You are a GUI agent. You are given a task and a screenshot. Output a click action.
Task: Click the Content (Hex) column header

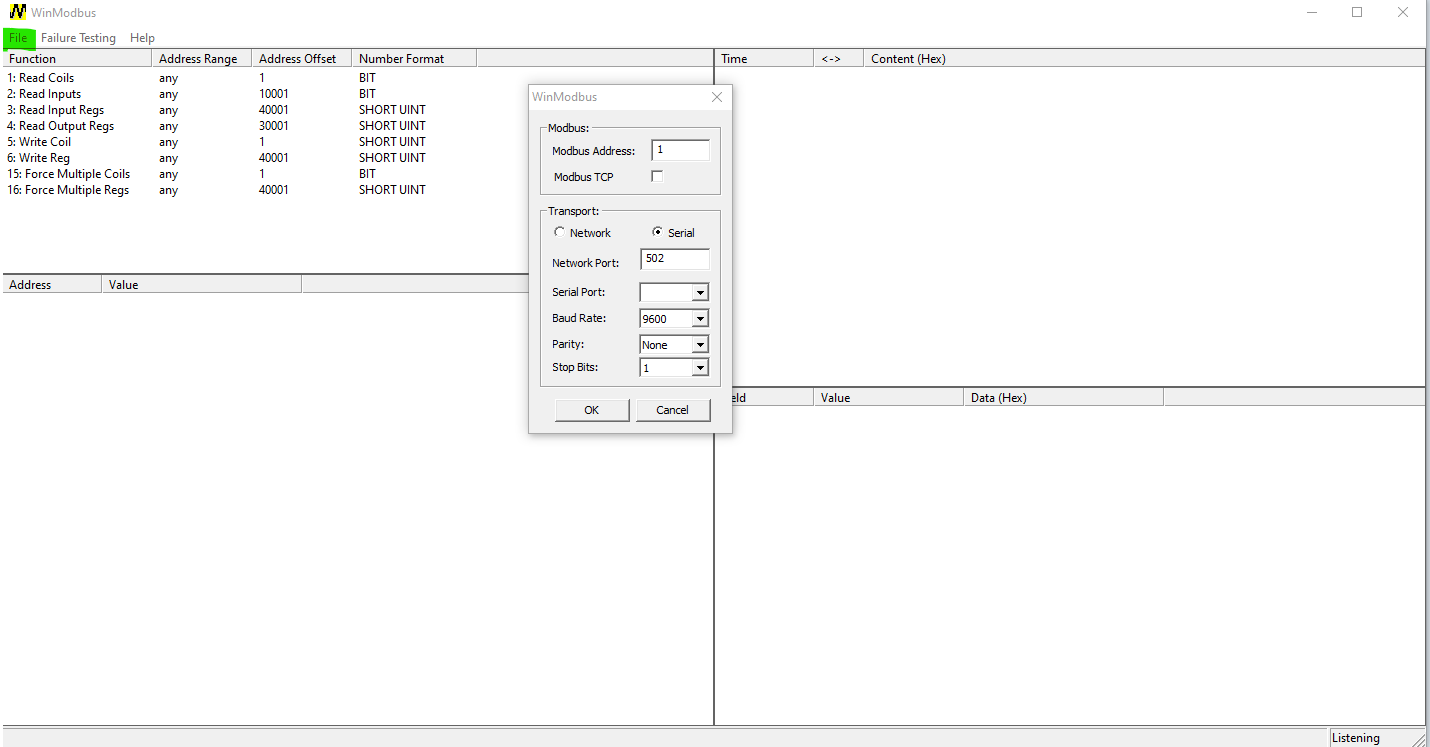click(x=907, y=59)
